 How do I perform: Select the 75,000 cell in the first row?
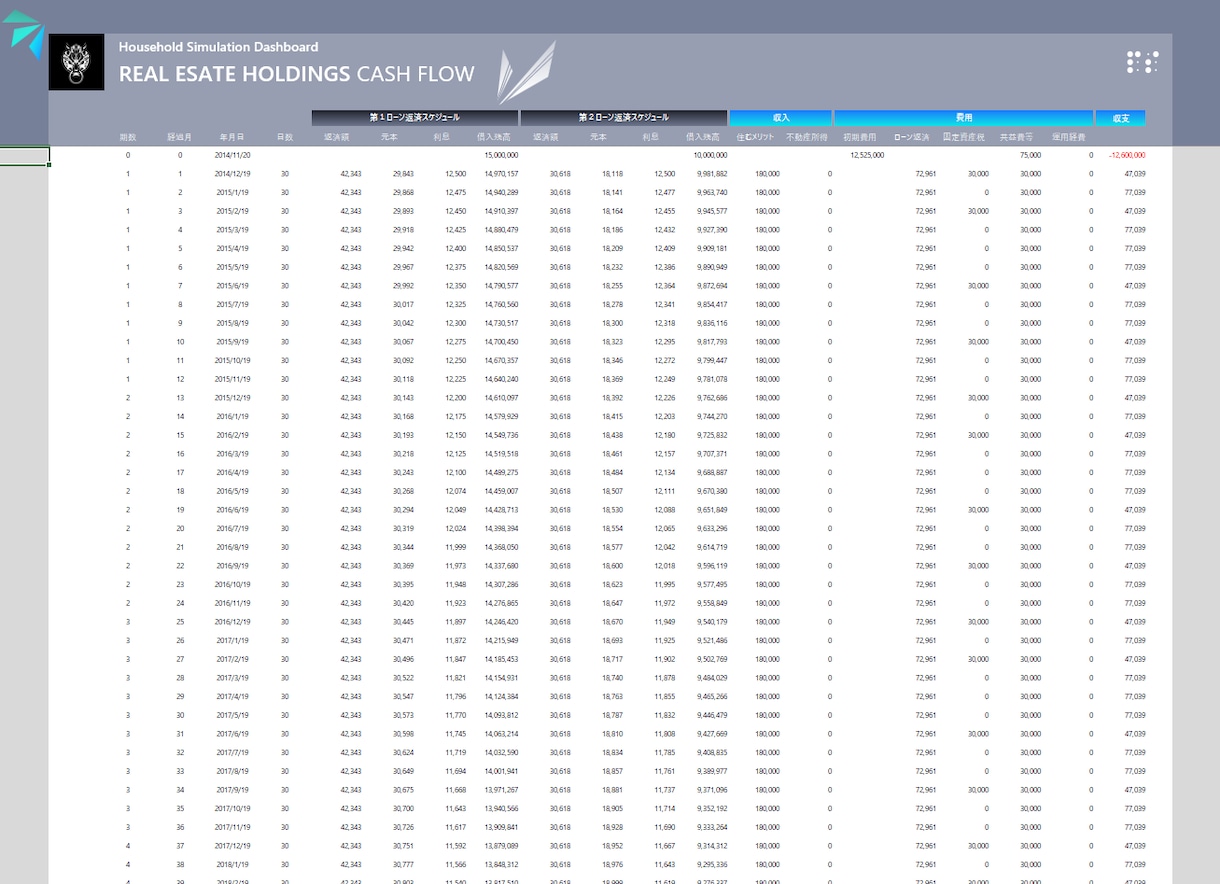[1030, 155]
